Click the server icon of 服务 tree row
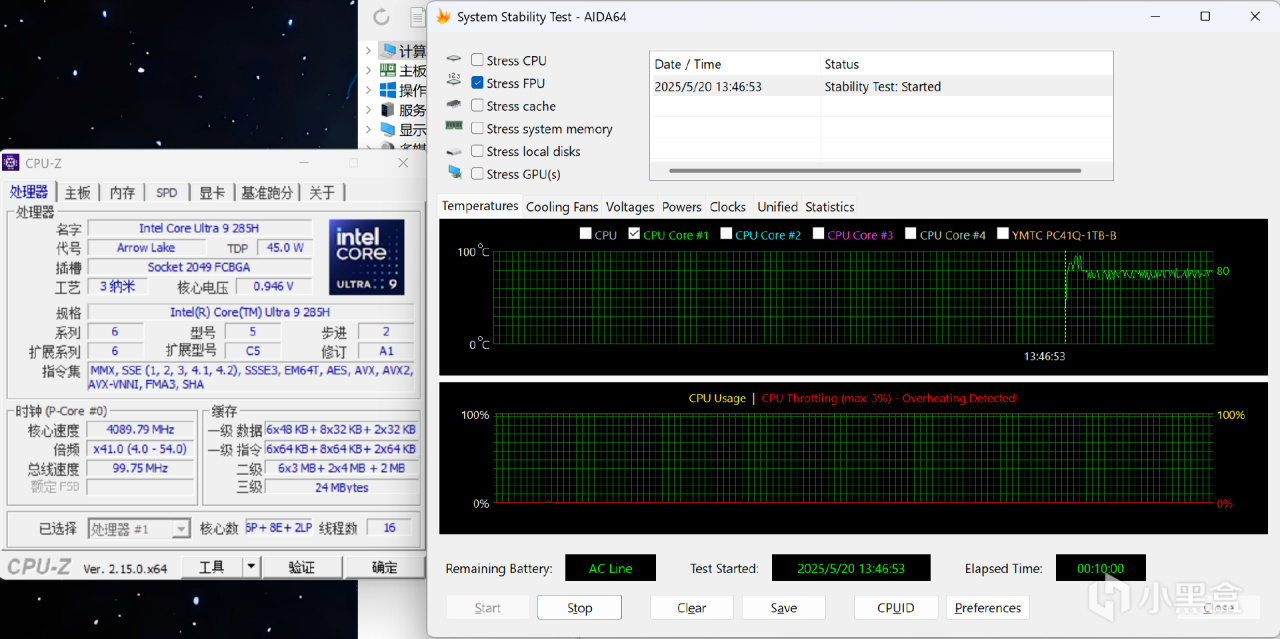Image resolution: width=1280 pixels, height=639 pixels. [x=388, y=110]
